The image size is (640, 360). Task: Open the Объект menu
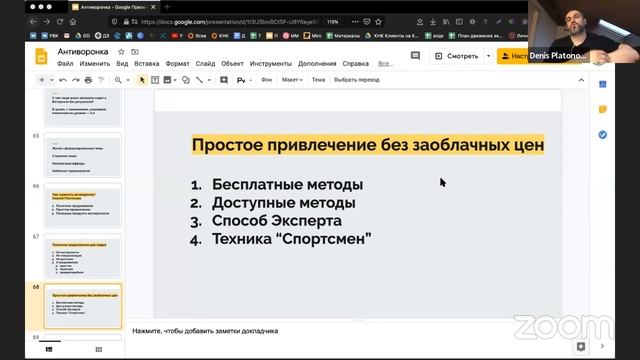pyautogui.click(x=232, y=64)
